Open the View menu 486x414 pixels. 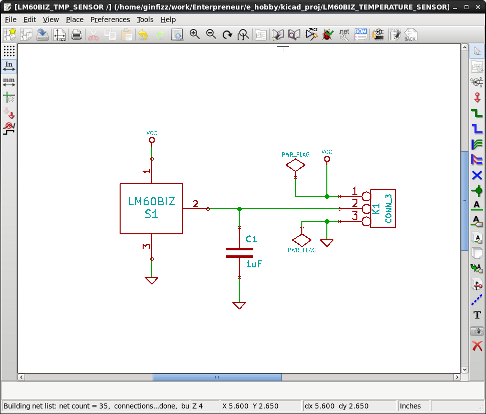[51, 20]
